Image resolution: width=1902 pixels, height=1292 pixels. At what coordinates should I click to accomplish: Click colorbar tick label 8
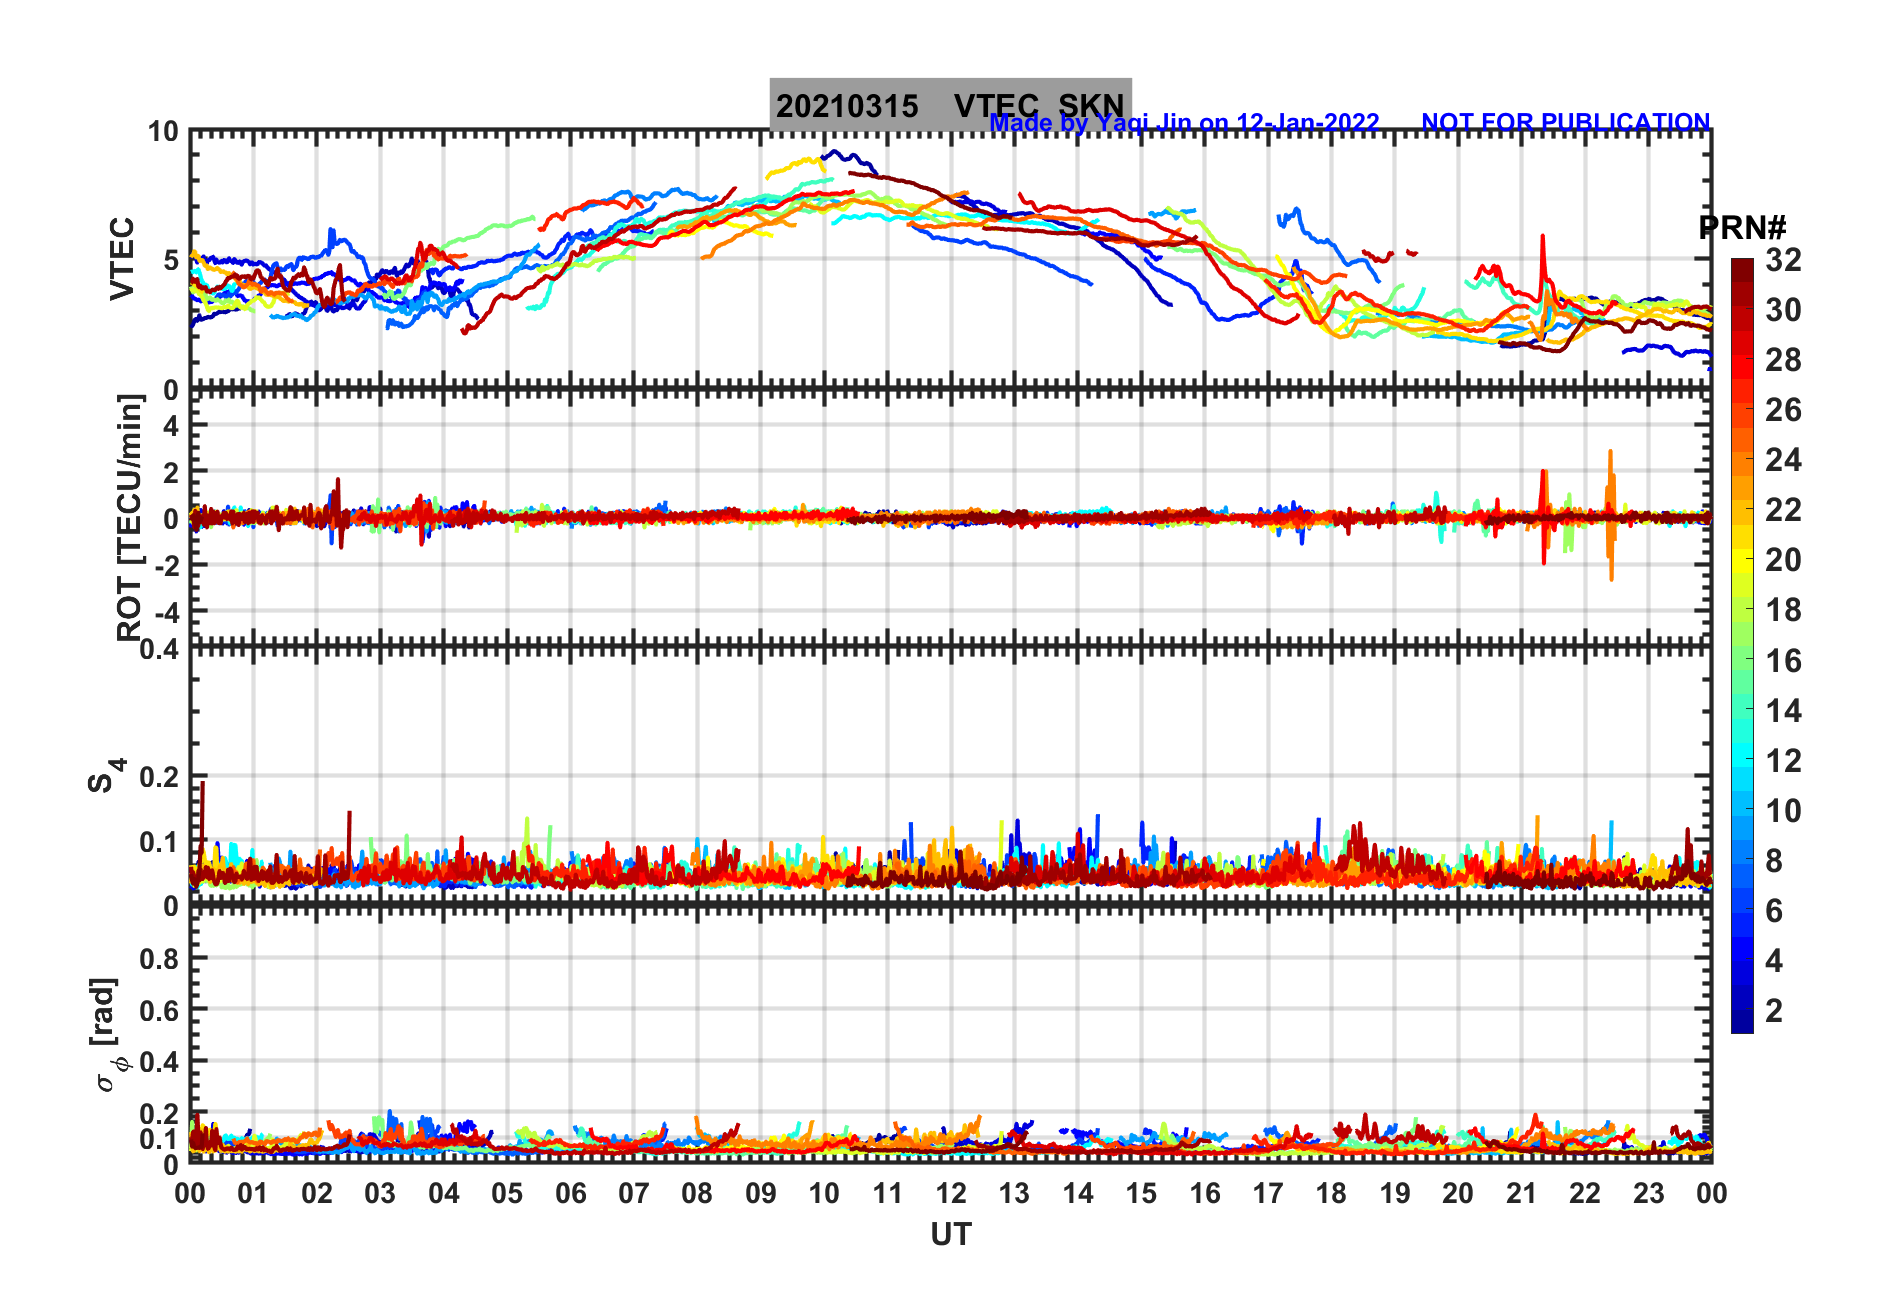tap(1774, 861)
